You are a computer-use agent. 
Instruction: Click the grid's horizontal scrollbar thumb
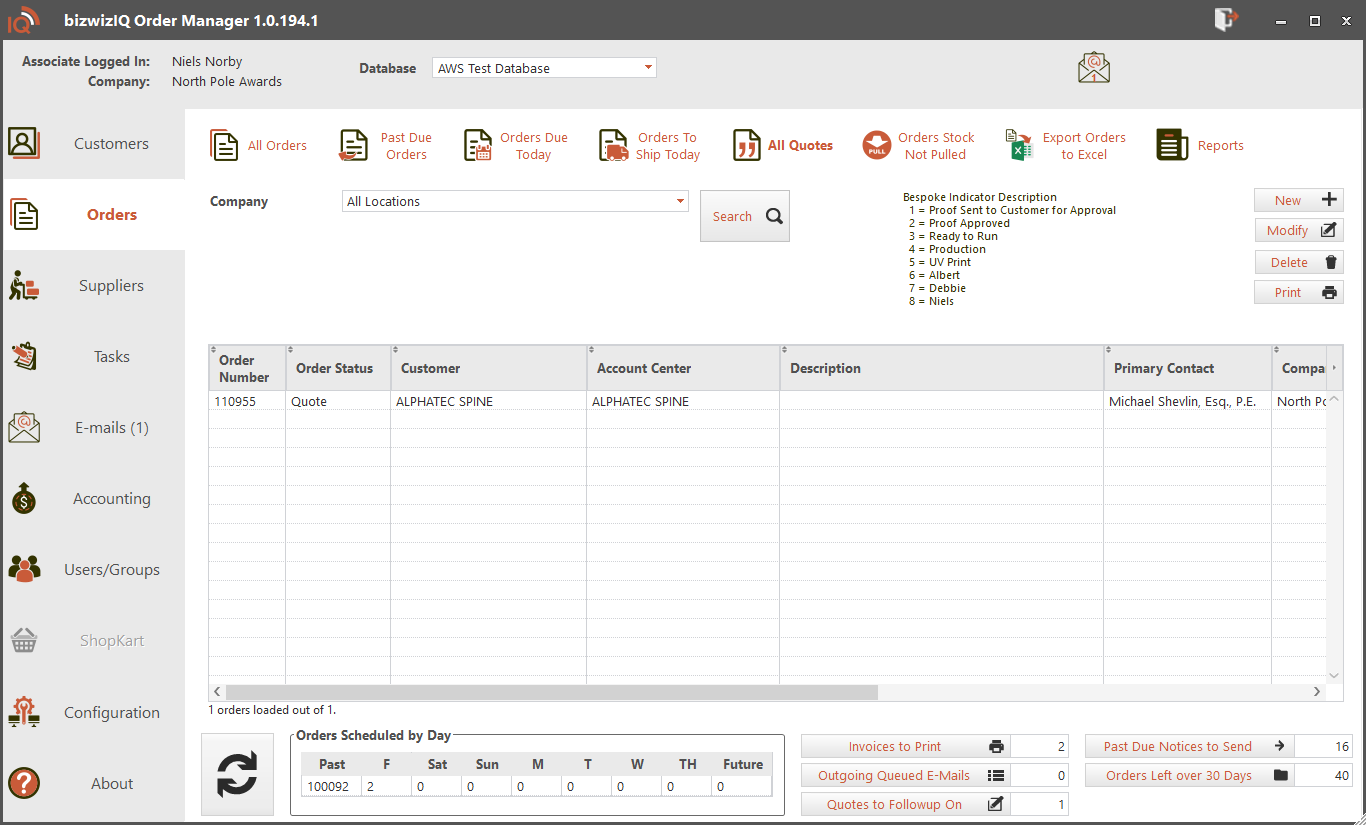[551, 692]
